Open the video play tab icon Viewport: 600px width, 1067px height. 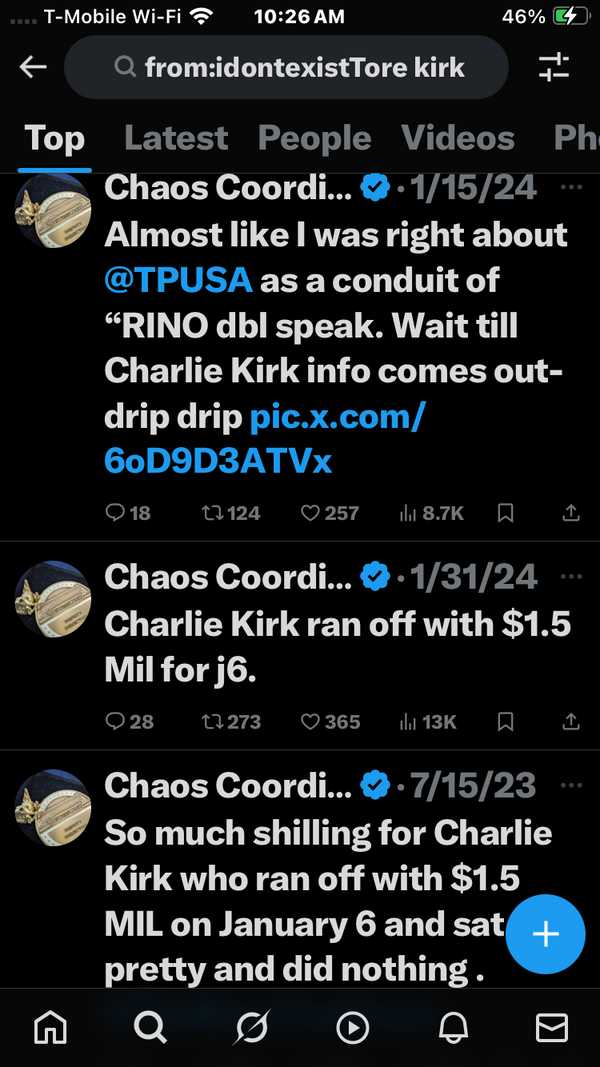pos(351,1027)
